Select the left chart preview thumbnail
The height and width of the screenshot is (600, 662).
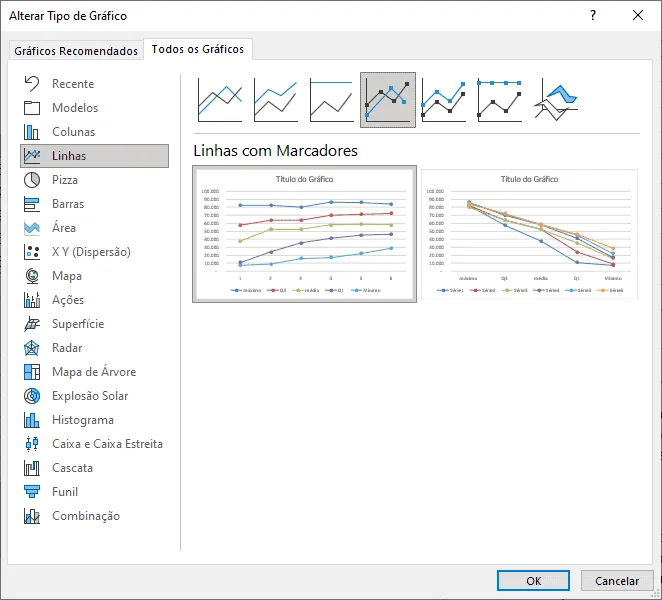304,234
